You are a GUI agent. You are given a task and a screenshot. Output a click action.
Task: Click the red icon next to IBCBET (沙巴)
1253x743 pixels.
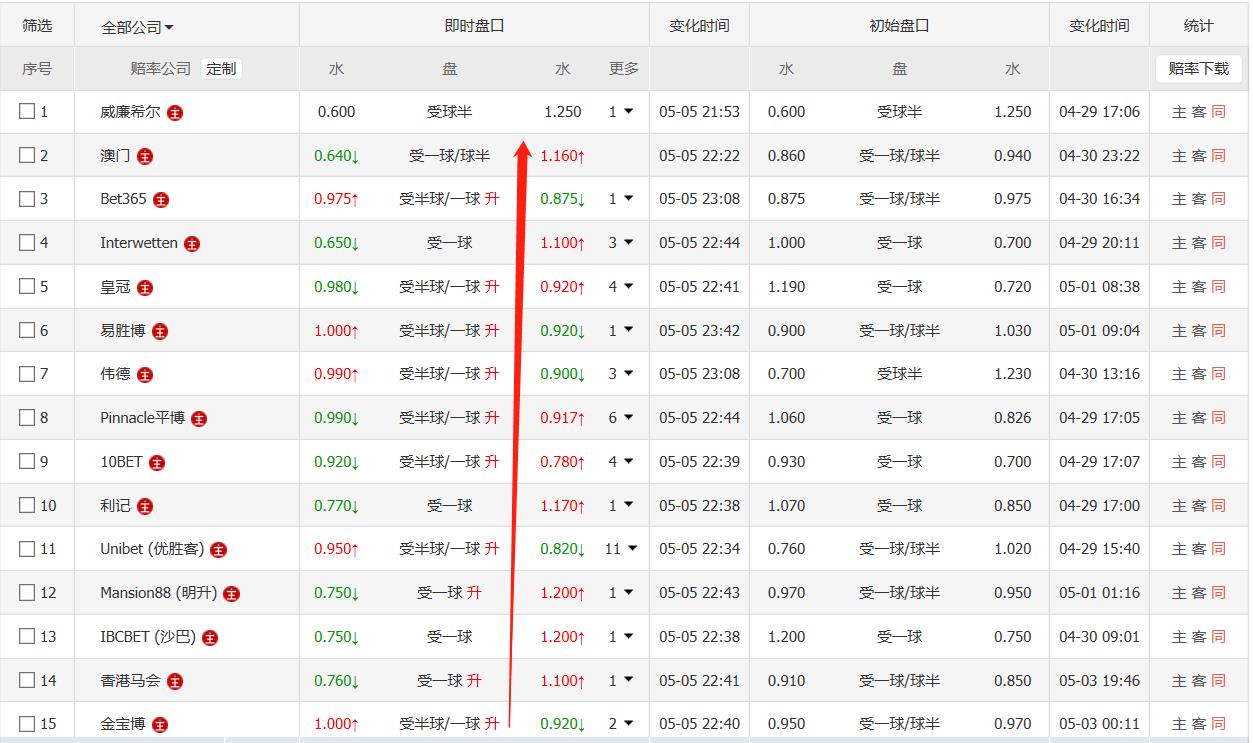(x=210, y=638)
